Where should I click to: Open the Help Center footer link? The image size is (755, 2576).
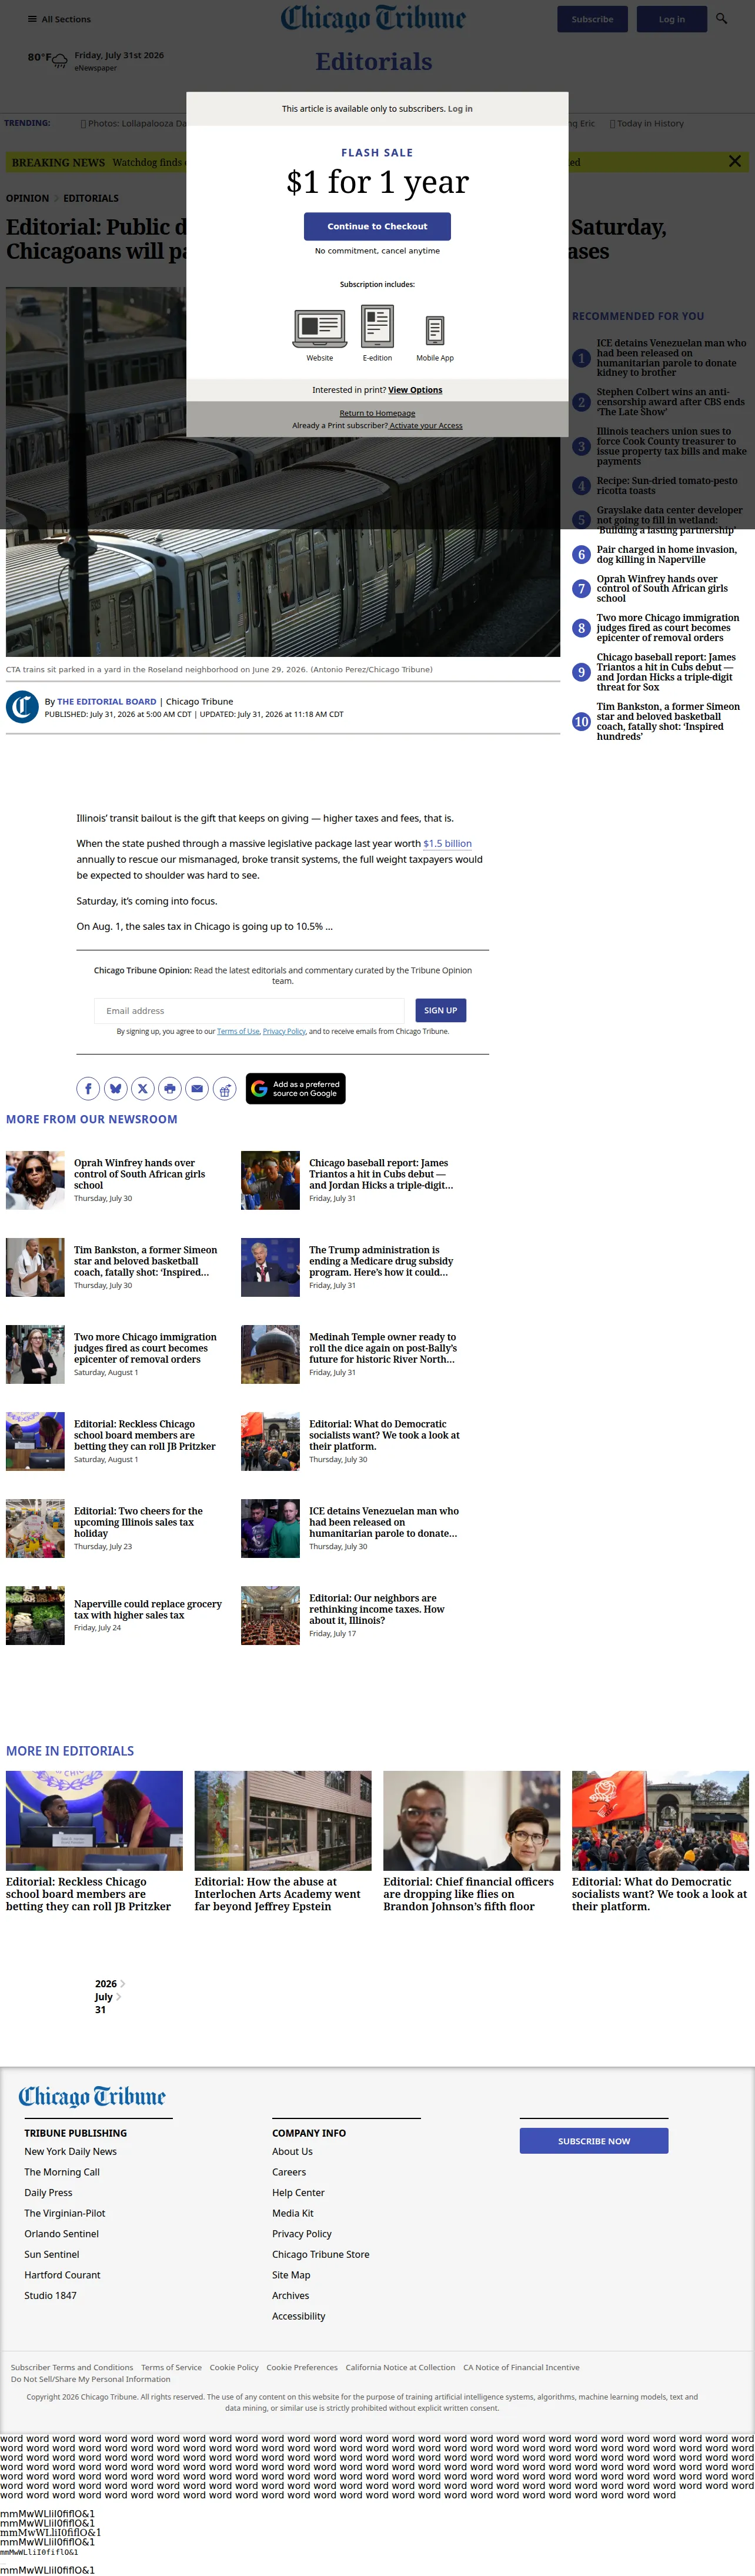(x=298, y=2192)
